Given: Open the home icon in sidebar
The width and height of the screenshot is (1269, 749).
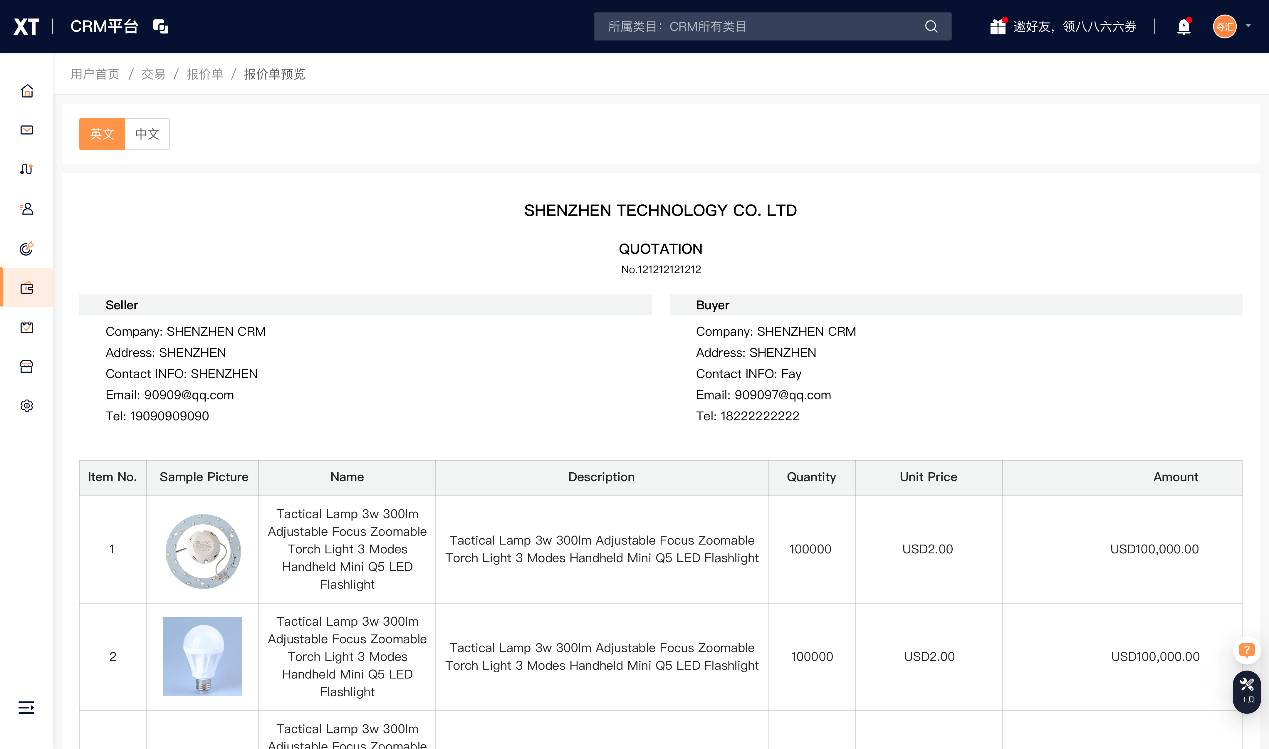Looking at the screenshot, I should point(27,91).
